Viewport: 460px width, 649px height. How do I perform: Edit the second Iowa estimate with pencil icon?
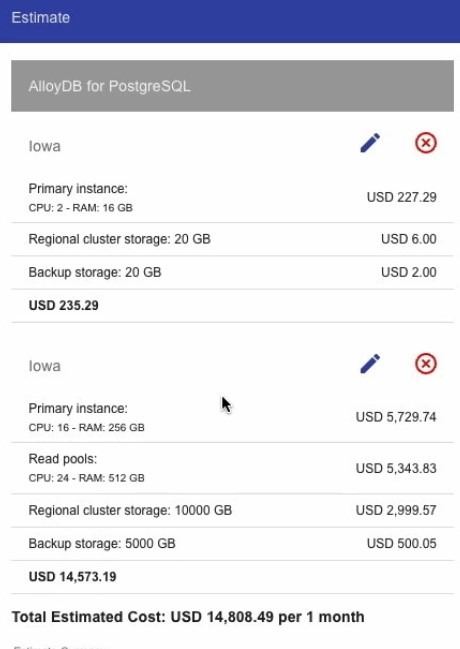370,363
